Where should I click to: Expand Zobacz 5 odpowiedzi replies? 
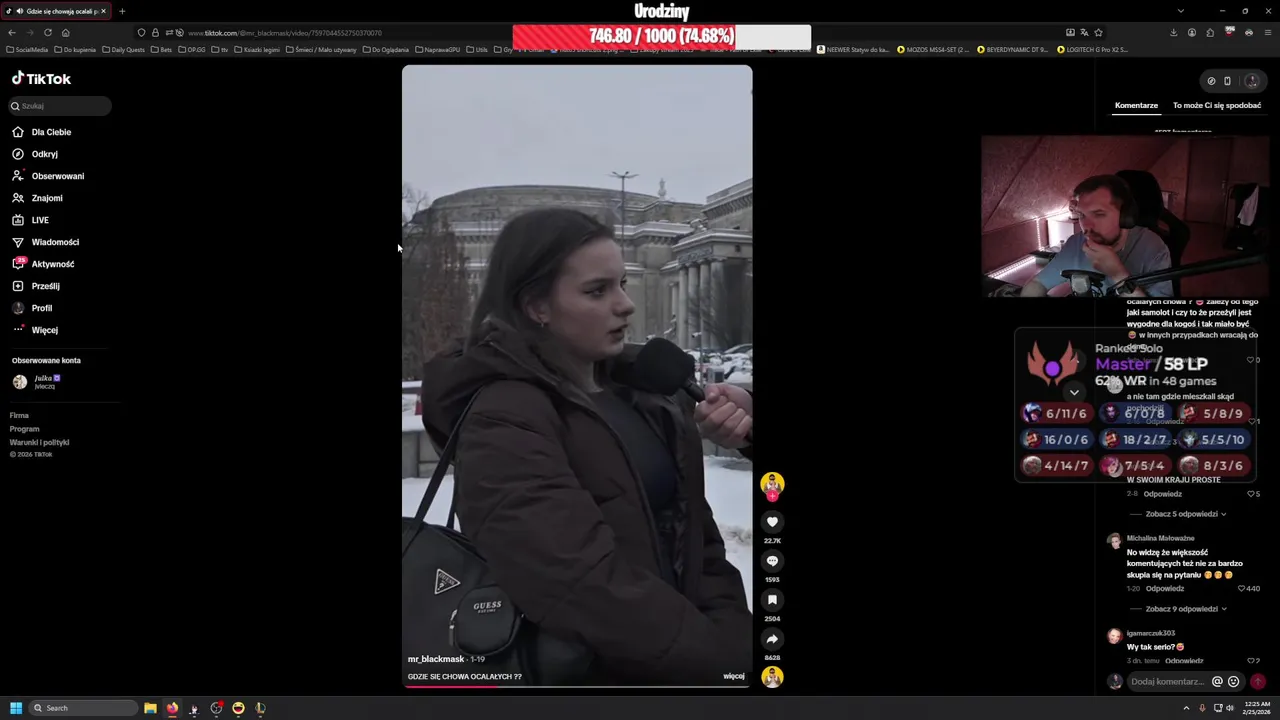pyautogui.click(x=1186, y=514)
